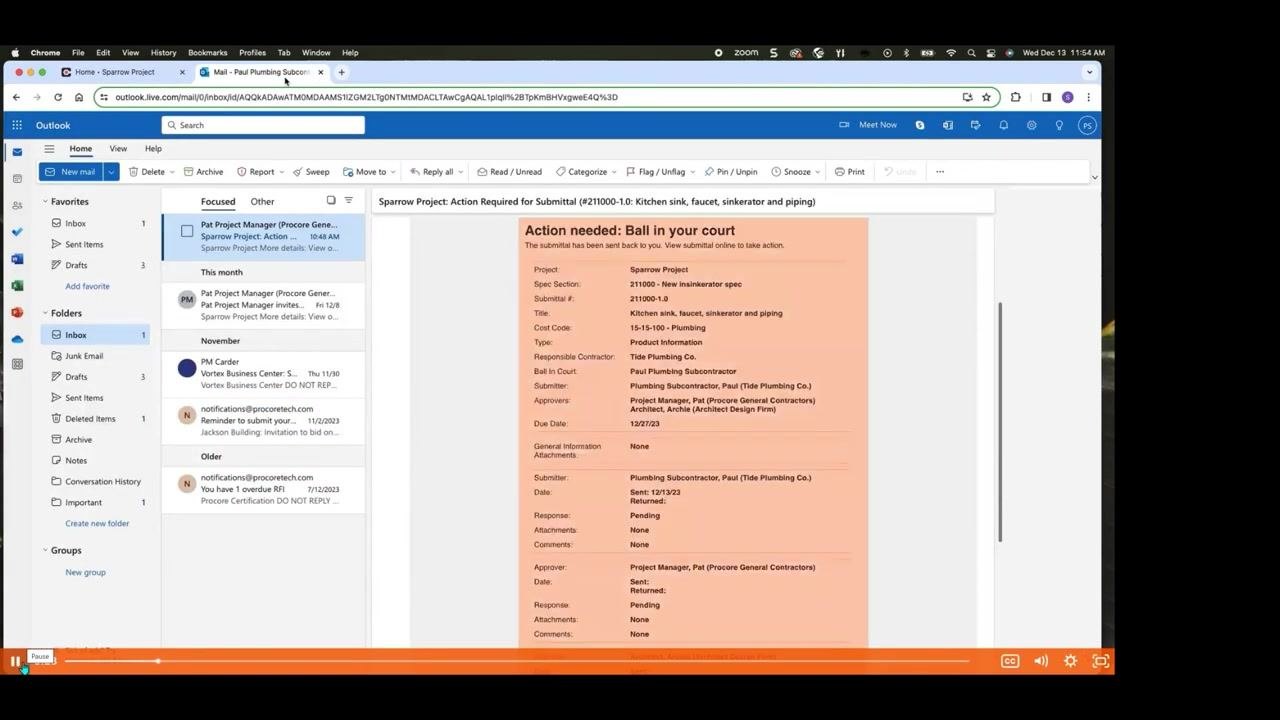The image size is (1280, 720).
Task: Open To Do checkmark in app rail
Action: point(17,232)
